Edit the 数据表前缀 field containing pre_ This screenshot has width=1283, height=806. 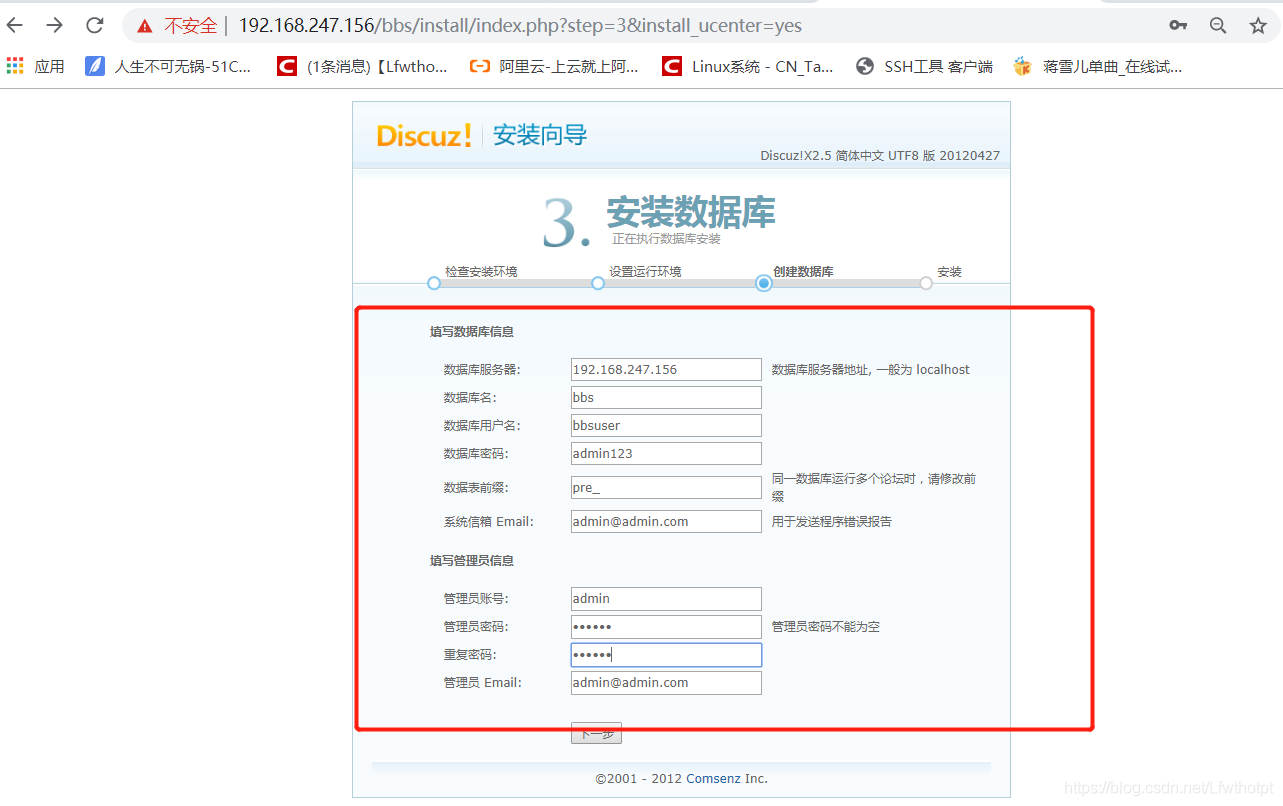(x=666, y=487)
